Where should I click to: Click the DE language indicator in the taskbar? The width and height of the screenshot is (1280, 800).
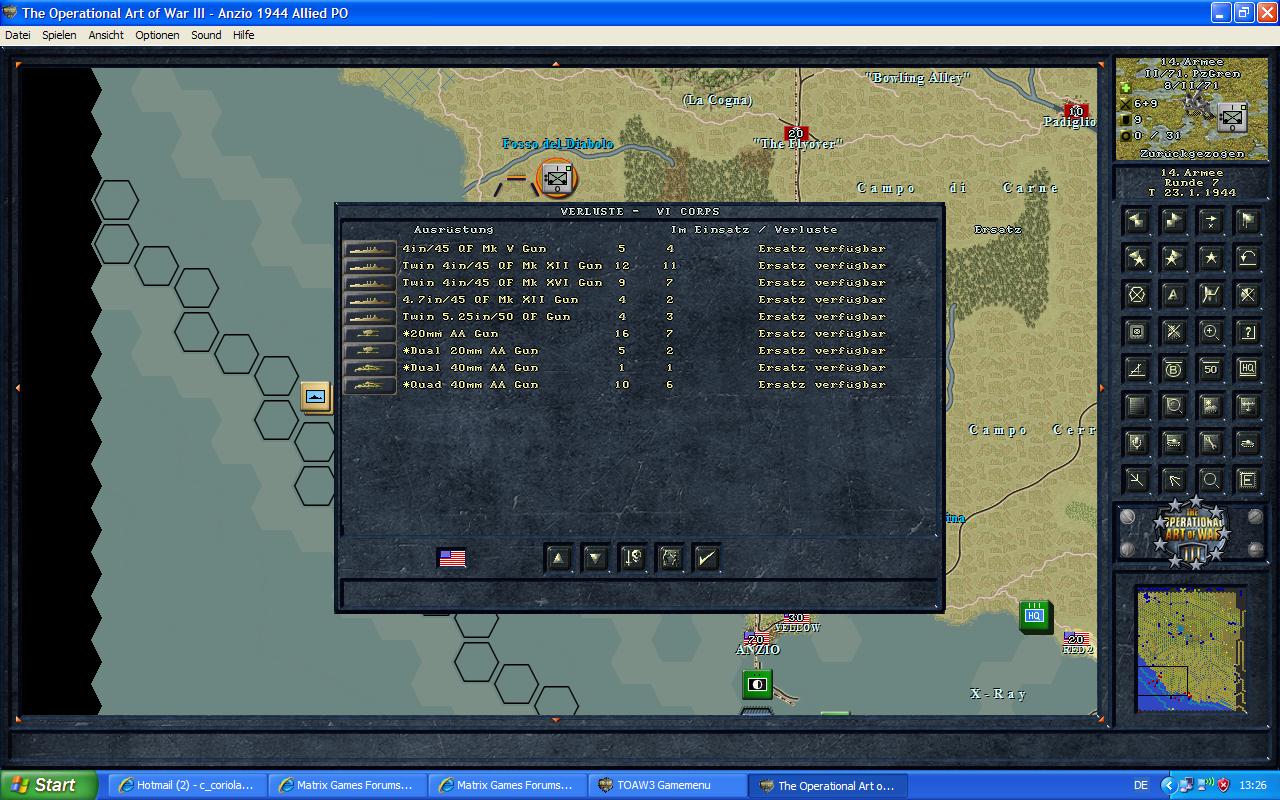[1141, 785]
